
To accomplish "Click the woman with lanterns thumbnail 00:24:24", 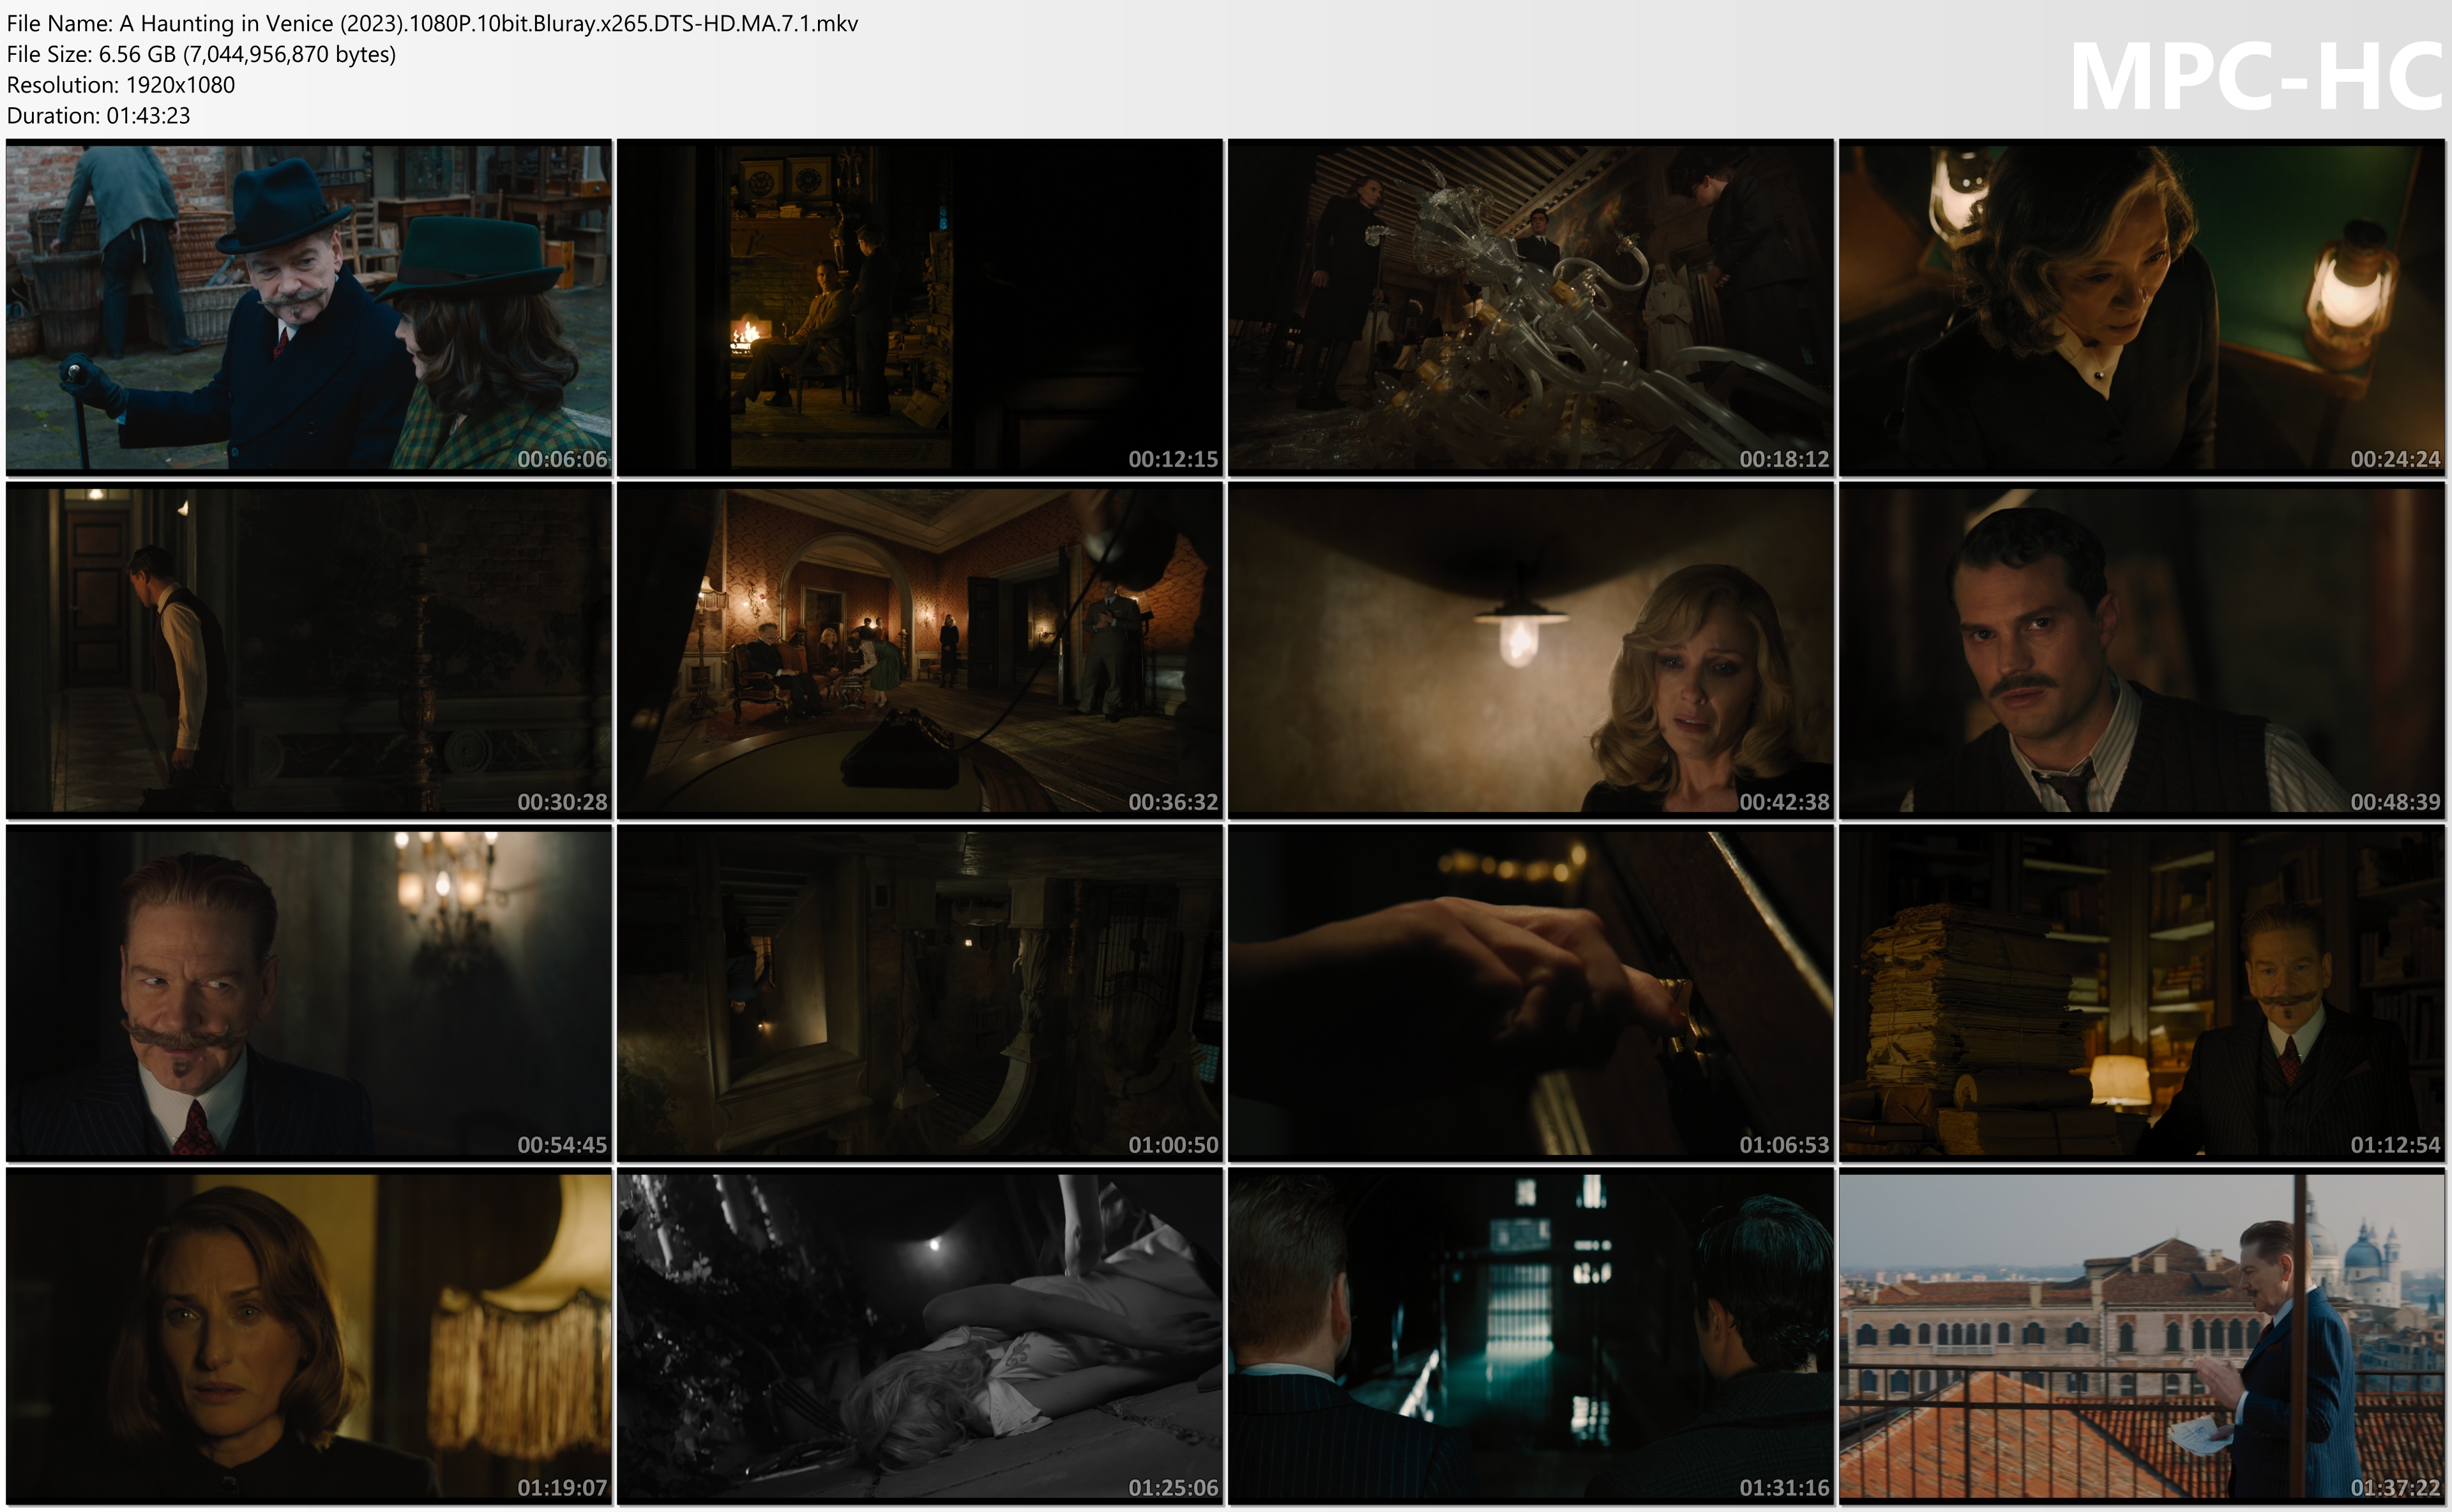I will [2141, 307].
